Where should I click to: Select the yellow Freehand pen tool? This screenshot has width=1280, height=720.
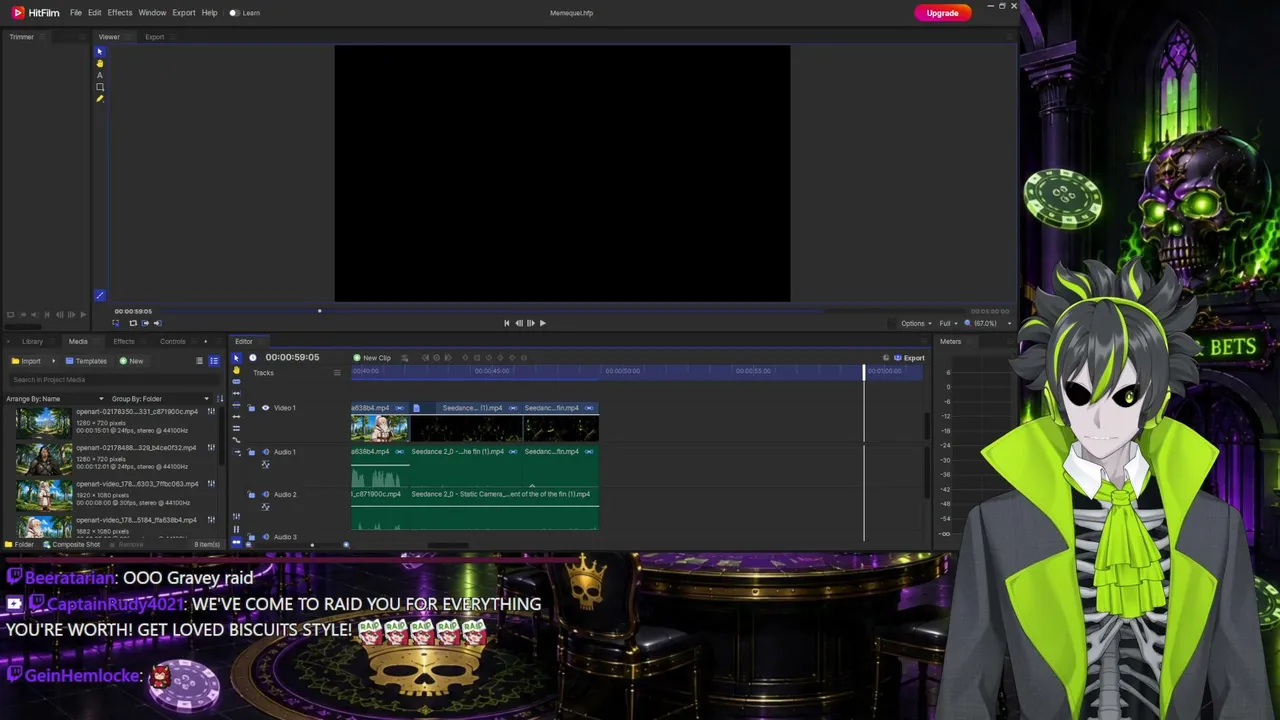[x=99, y=98]
